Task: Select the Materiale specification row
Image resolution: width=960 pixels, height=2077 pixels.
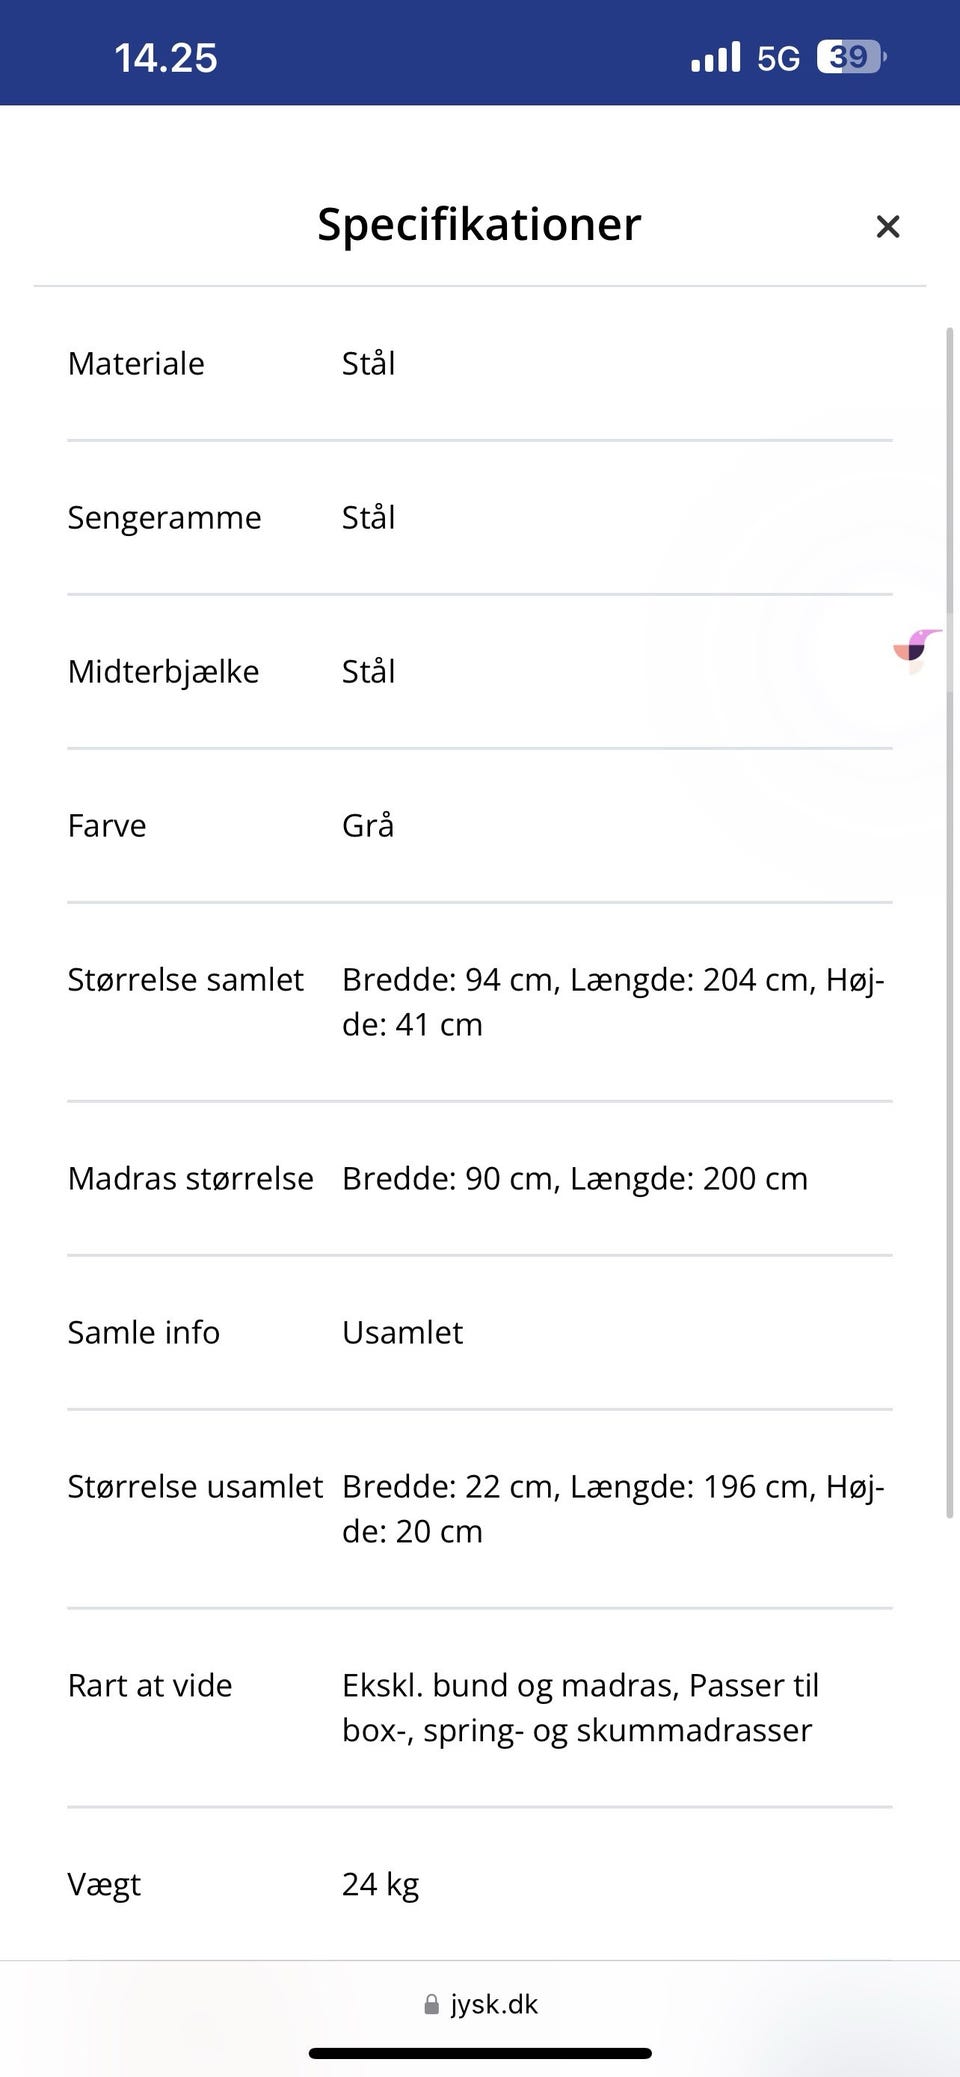Action: point(480,364)
